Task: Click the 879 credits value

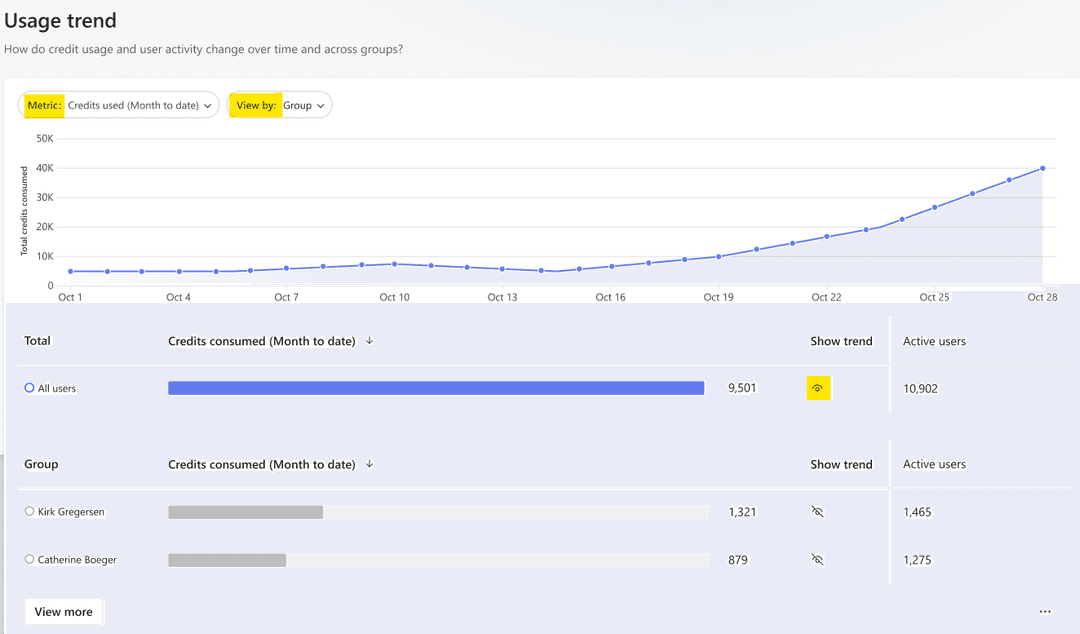Action: pos(738,560)
